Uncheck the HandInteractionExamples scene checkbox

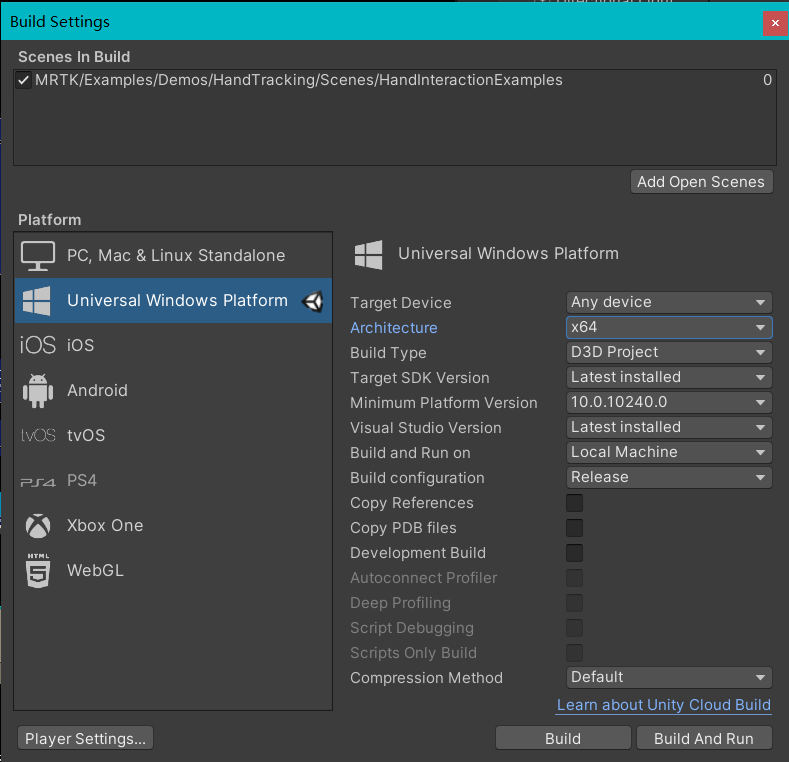24,80
